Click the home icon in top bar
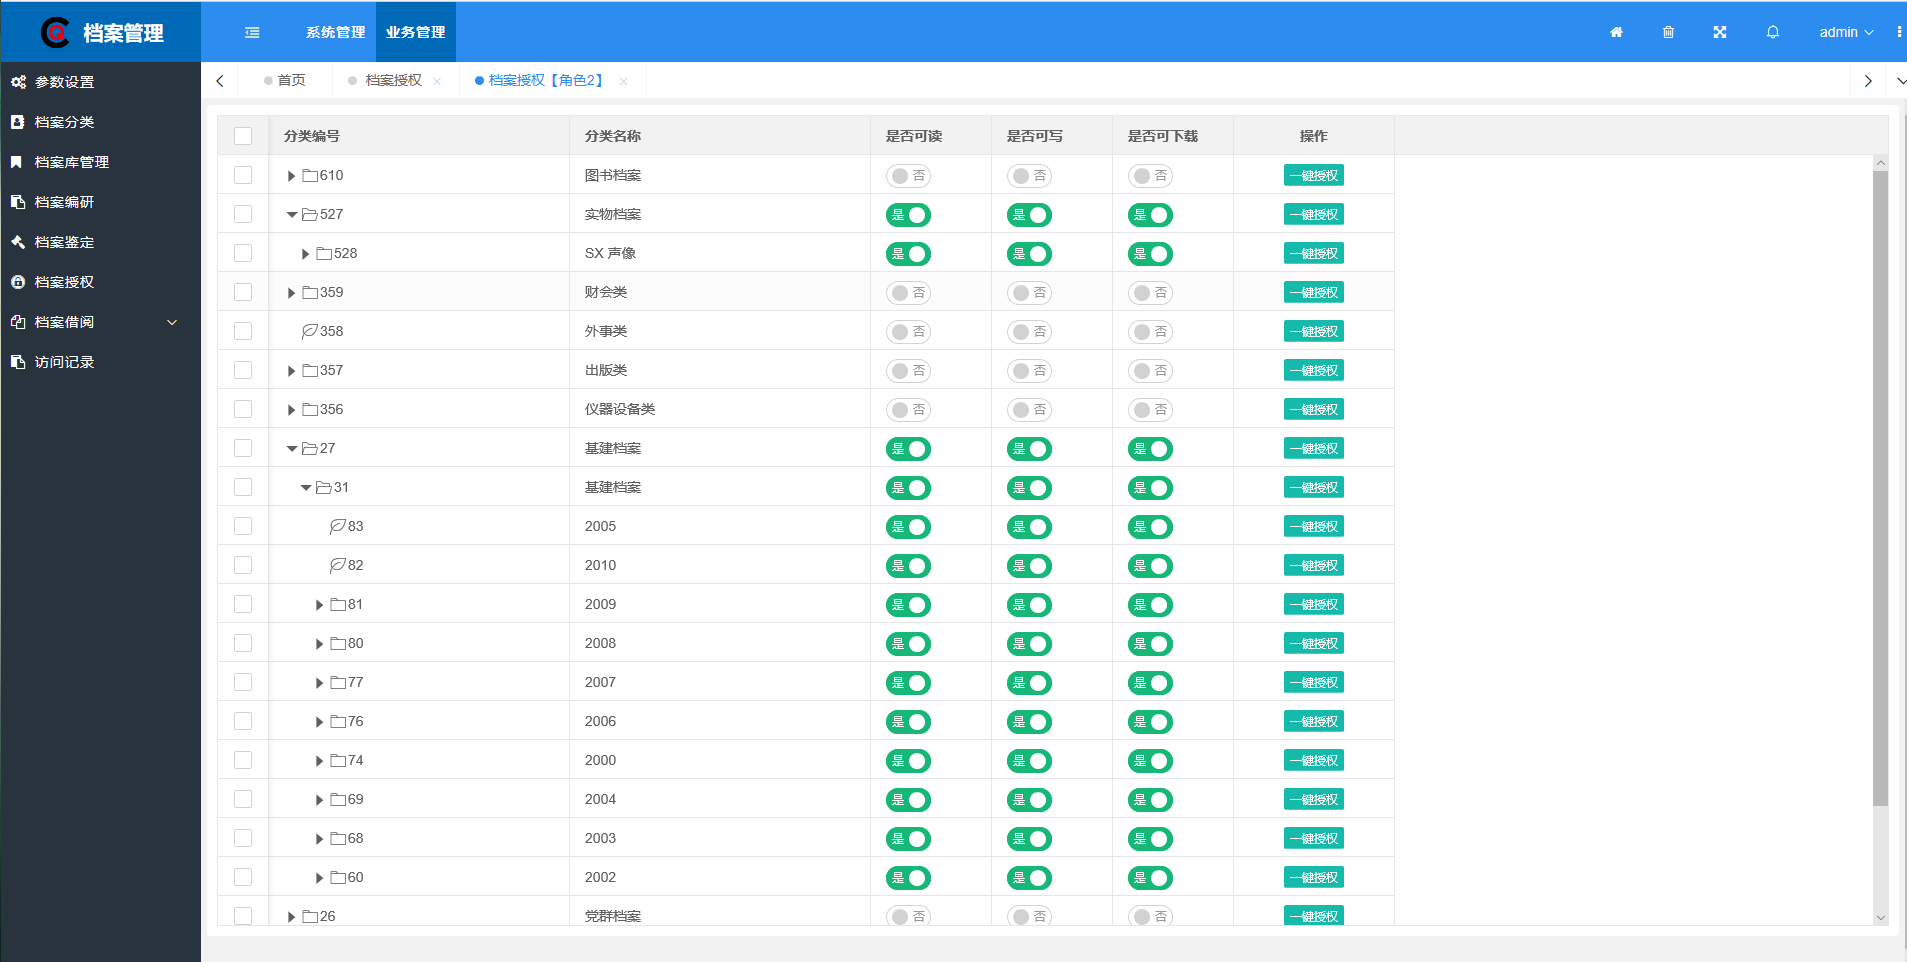 [1616, 32]
